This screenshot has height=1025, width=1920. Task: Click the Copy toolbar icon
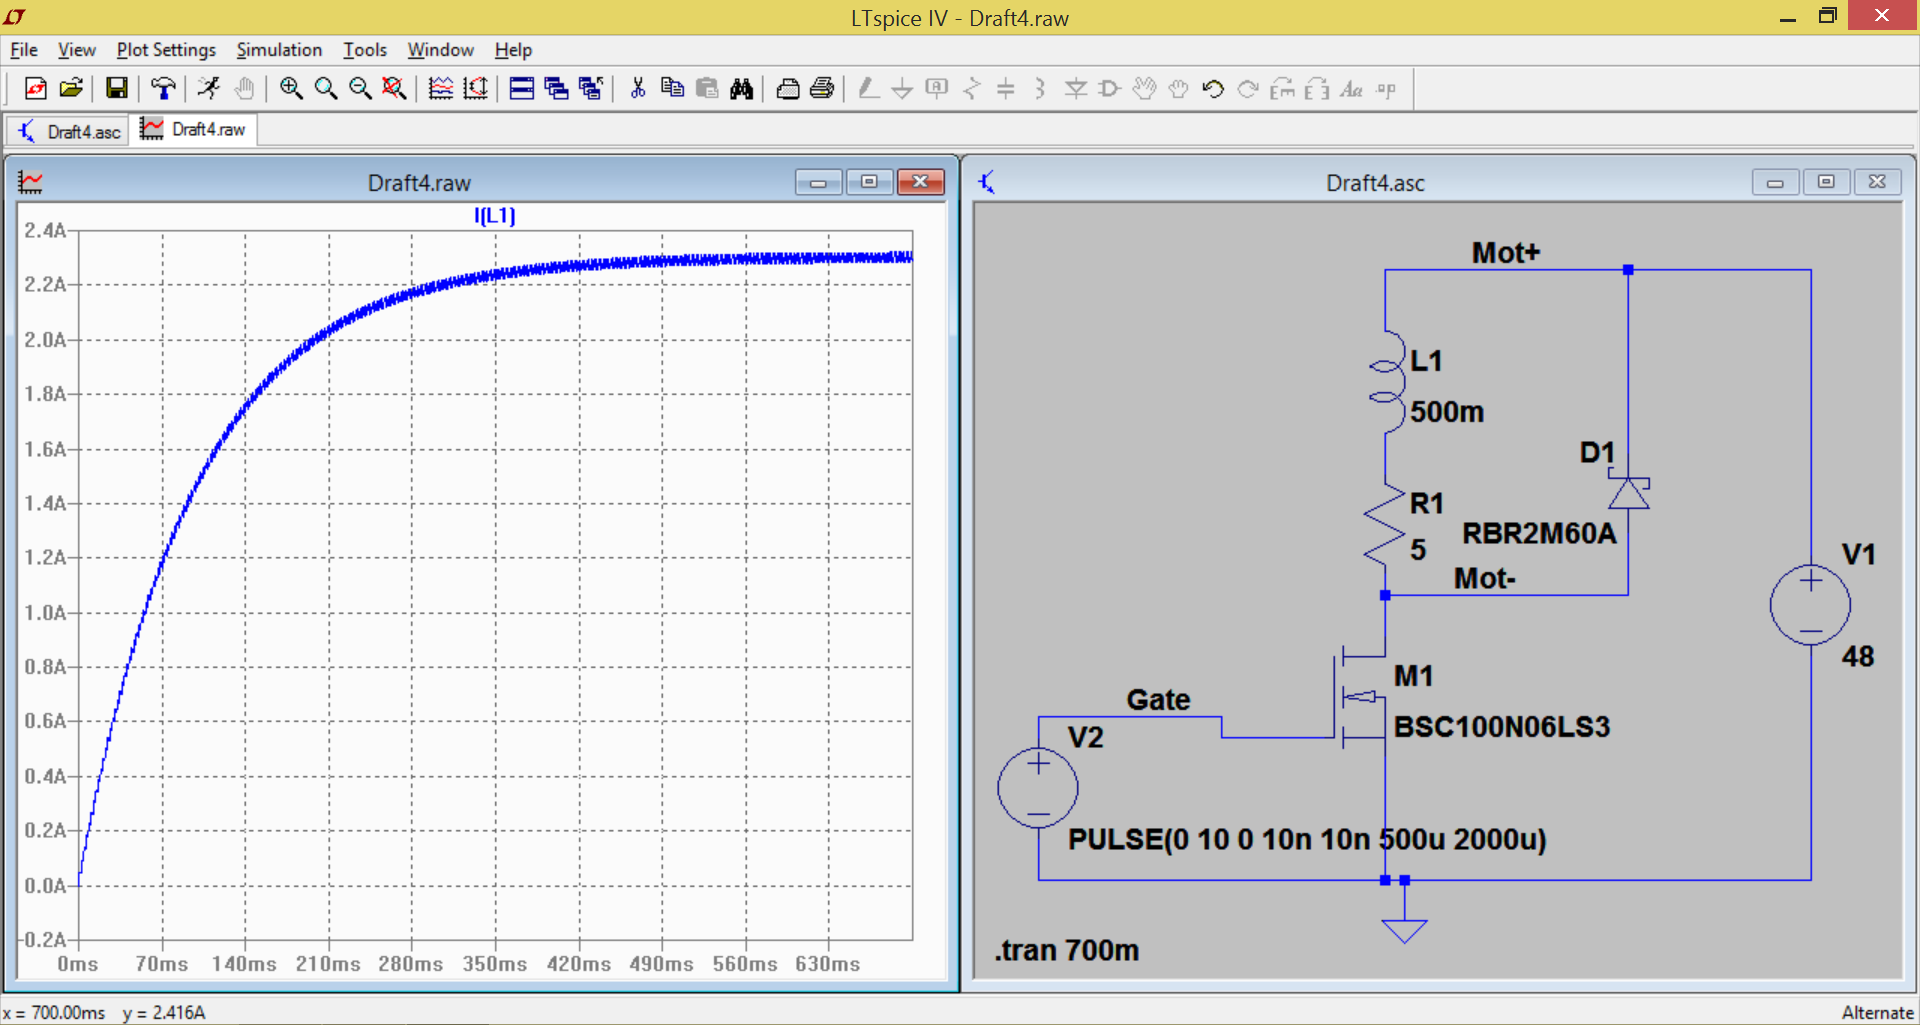point(672,89)
